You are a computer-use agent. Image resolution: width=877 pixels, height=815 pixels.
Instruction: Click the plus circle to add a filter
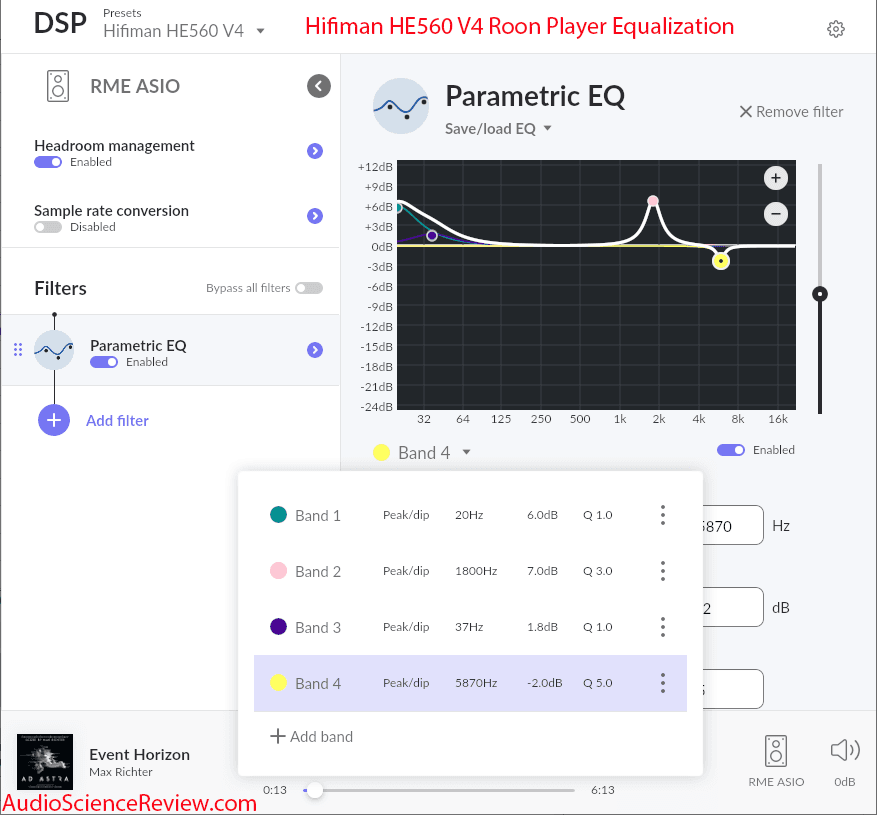[x=54, y=420]
